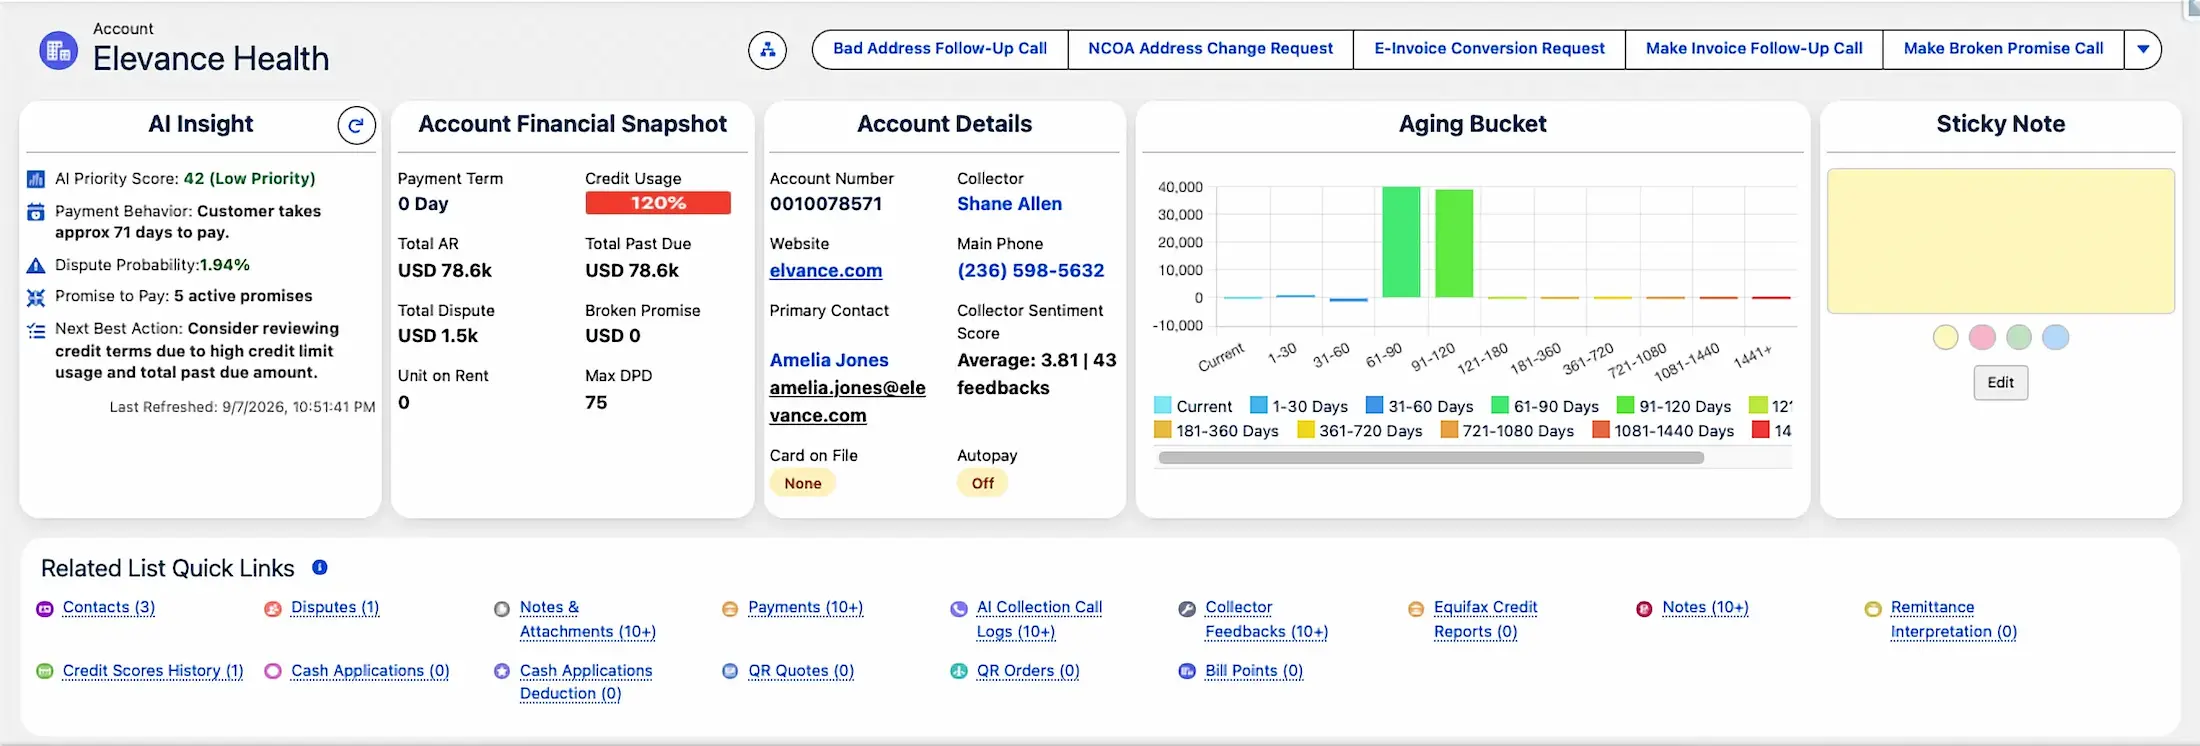Click the info icon beside Related List Quick Links

click(x=320, y=567)
